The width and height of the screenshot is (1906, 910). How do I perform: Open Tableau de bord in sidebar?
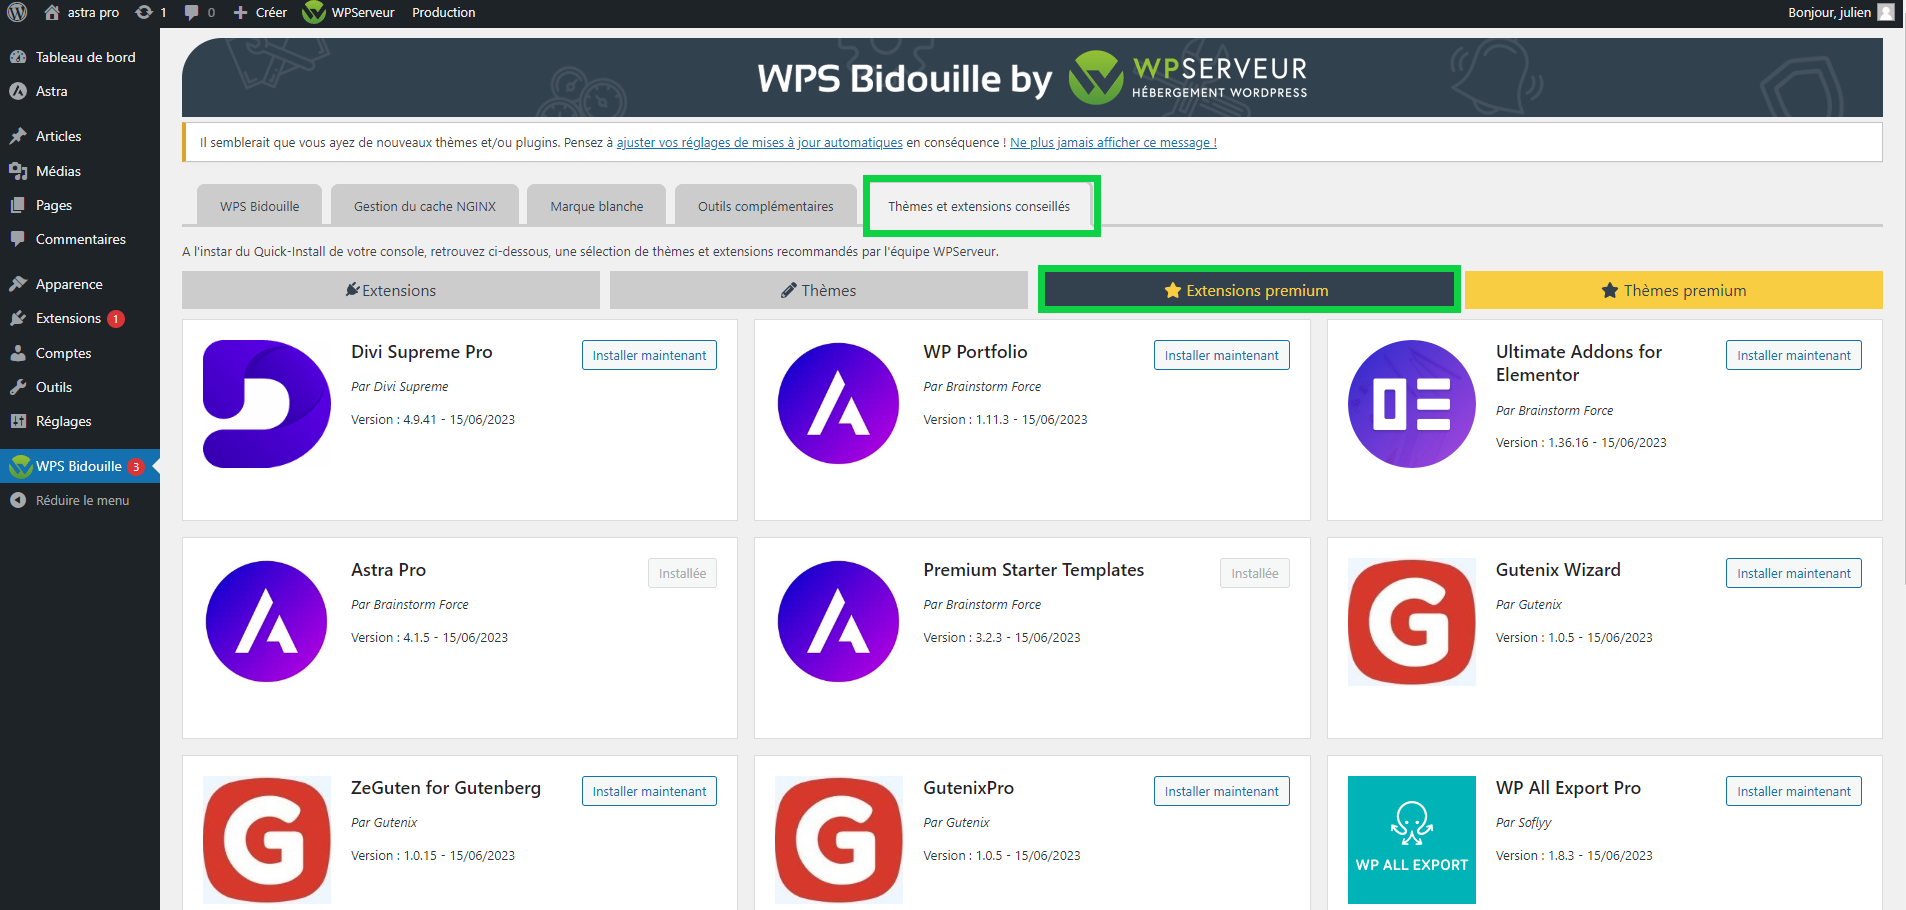pos(80,57)
